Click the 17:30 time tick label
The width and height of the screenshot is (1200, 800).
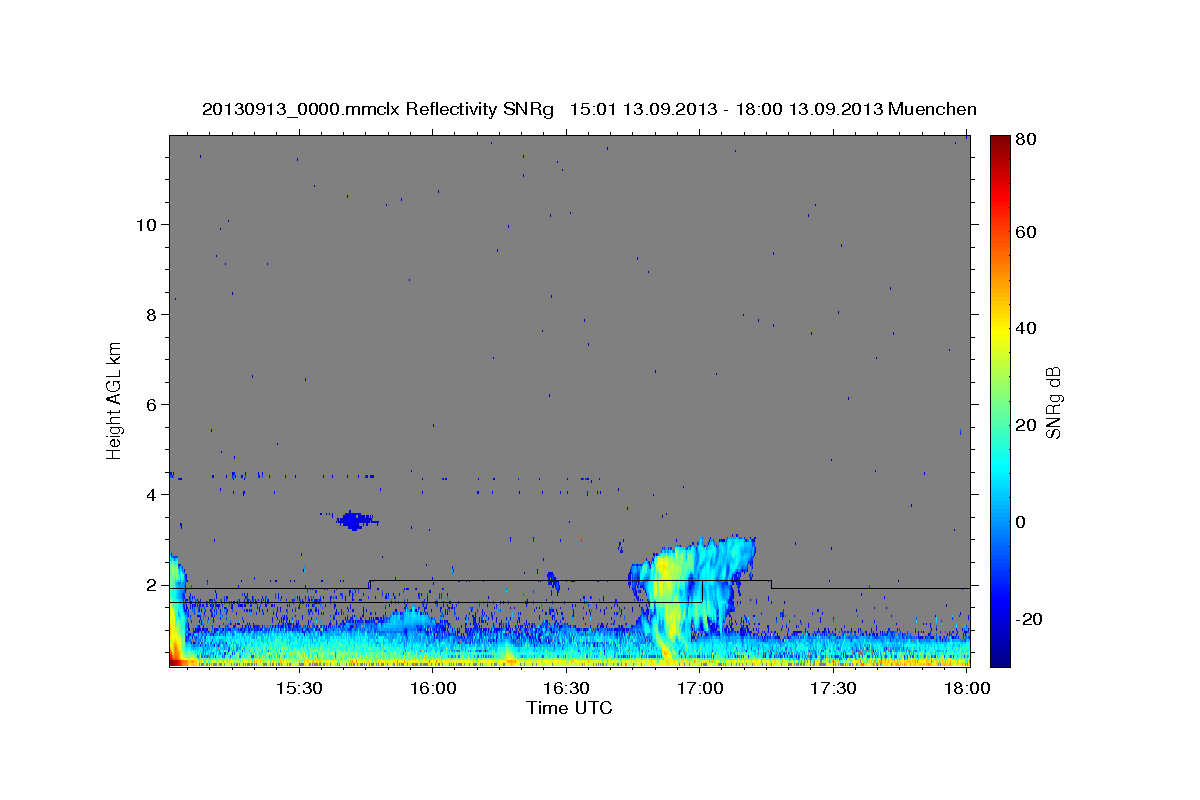833,688
